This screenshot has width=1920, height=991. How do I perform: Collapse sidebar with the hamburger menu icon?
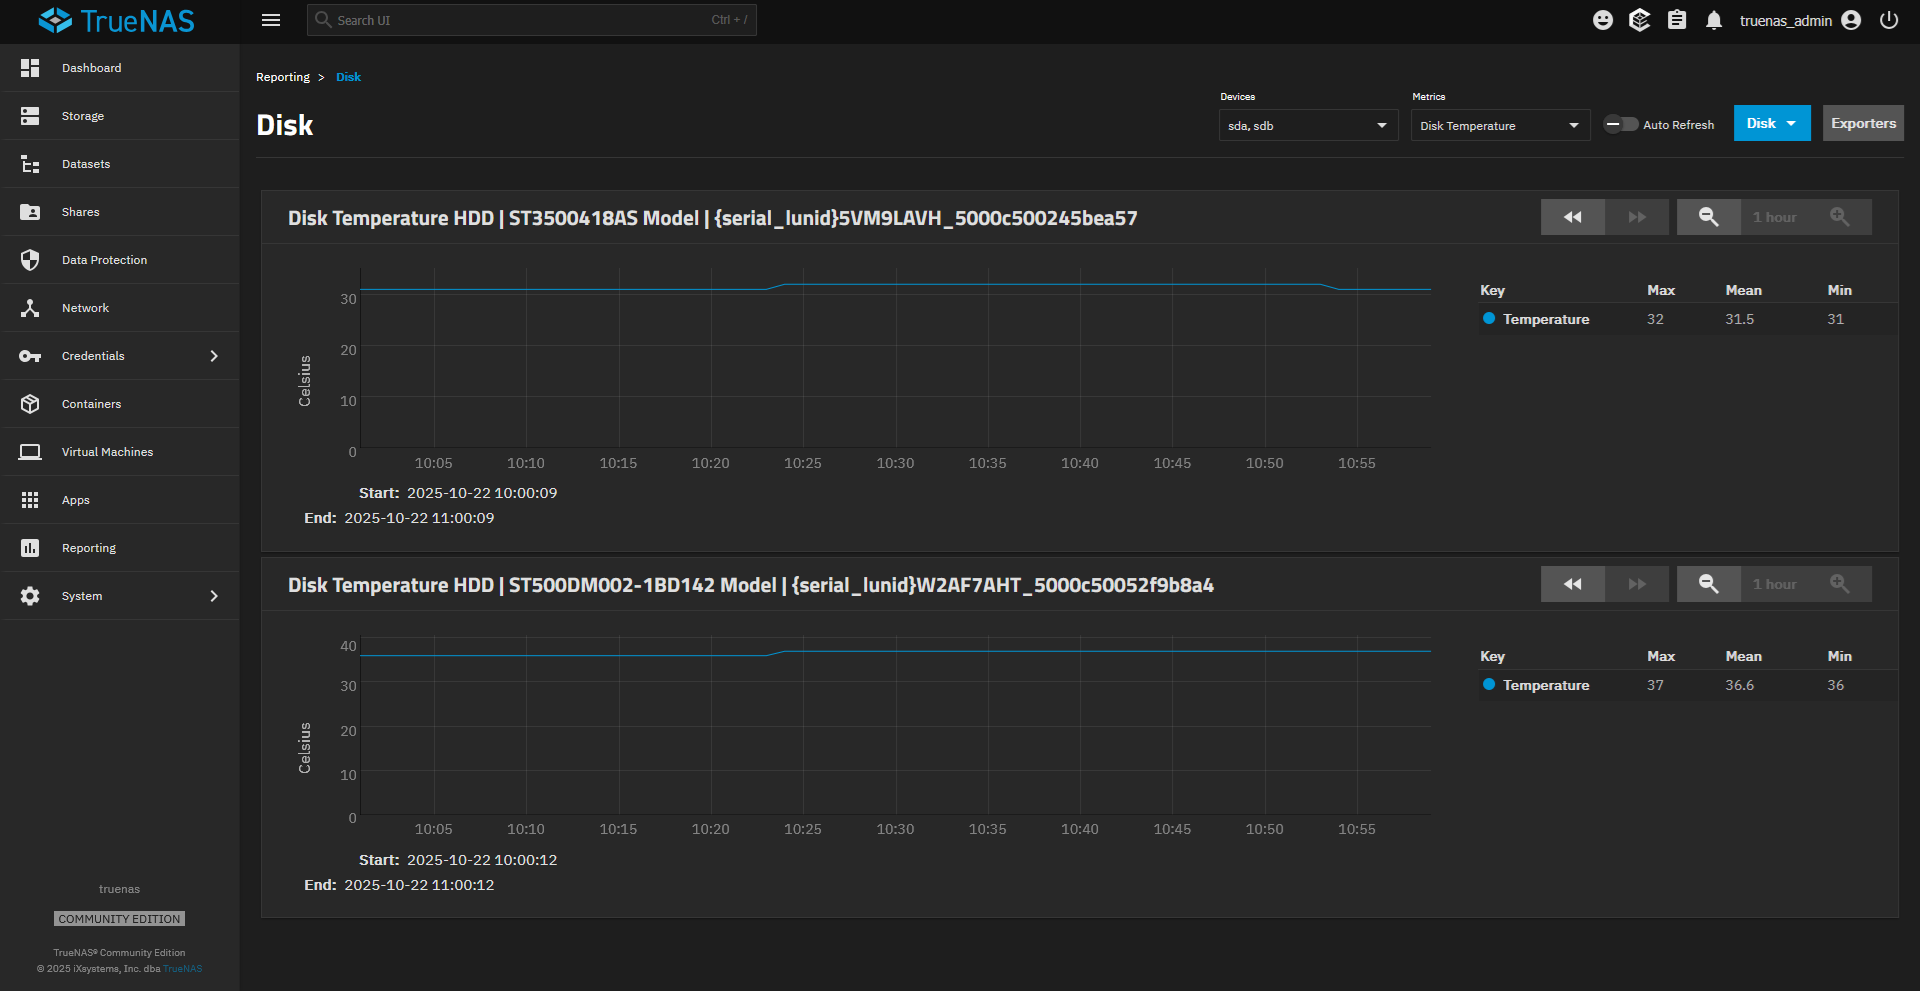271,20
